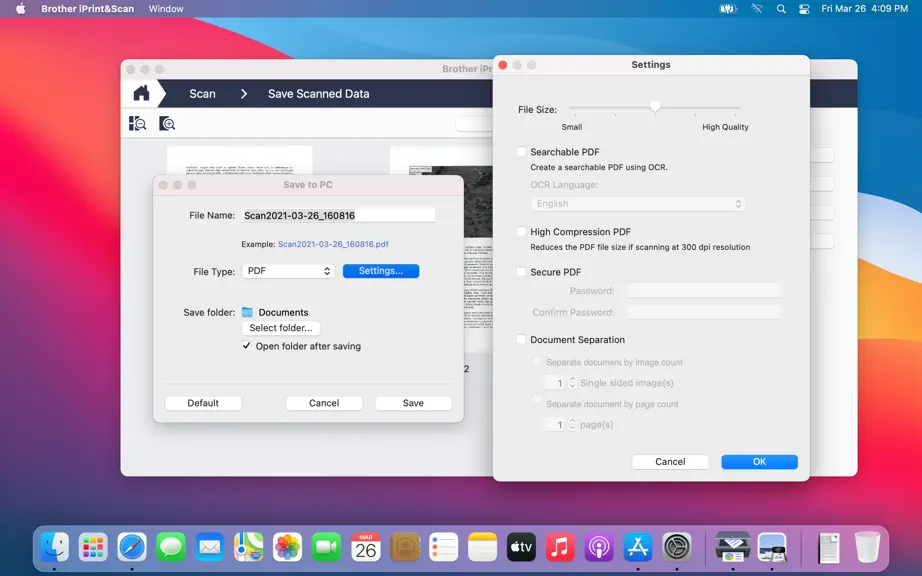Close the Settings window with red button
Image resolution: width=922 pixels, height=576 pixels.
coord(503,65)
